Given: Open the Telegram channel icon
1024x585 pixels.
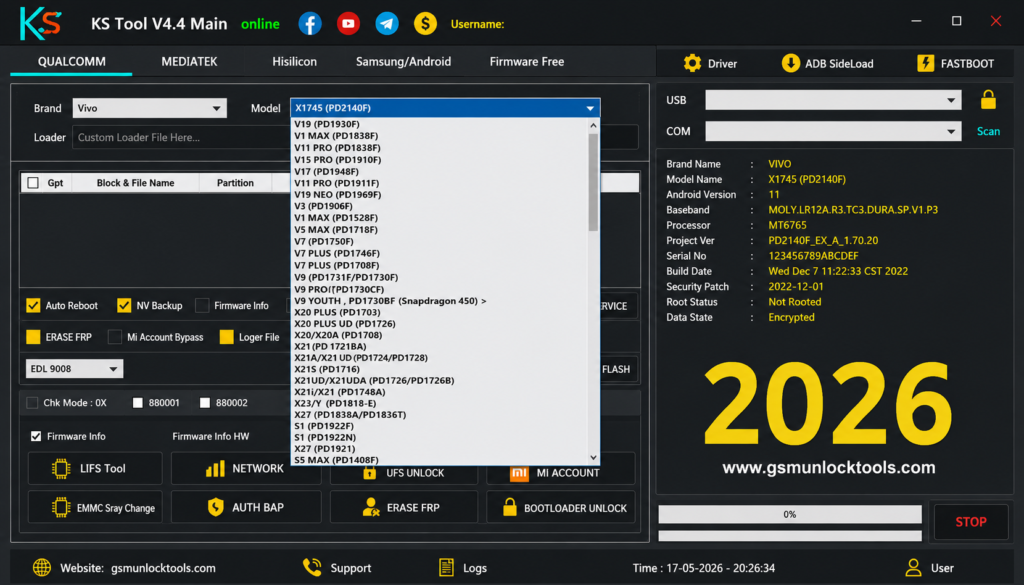Looking at the screenshot, I should tap(387, 24).
